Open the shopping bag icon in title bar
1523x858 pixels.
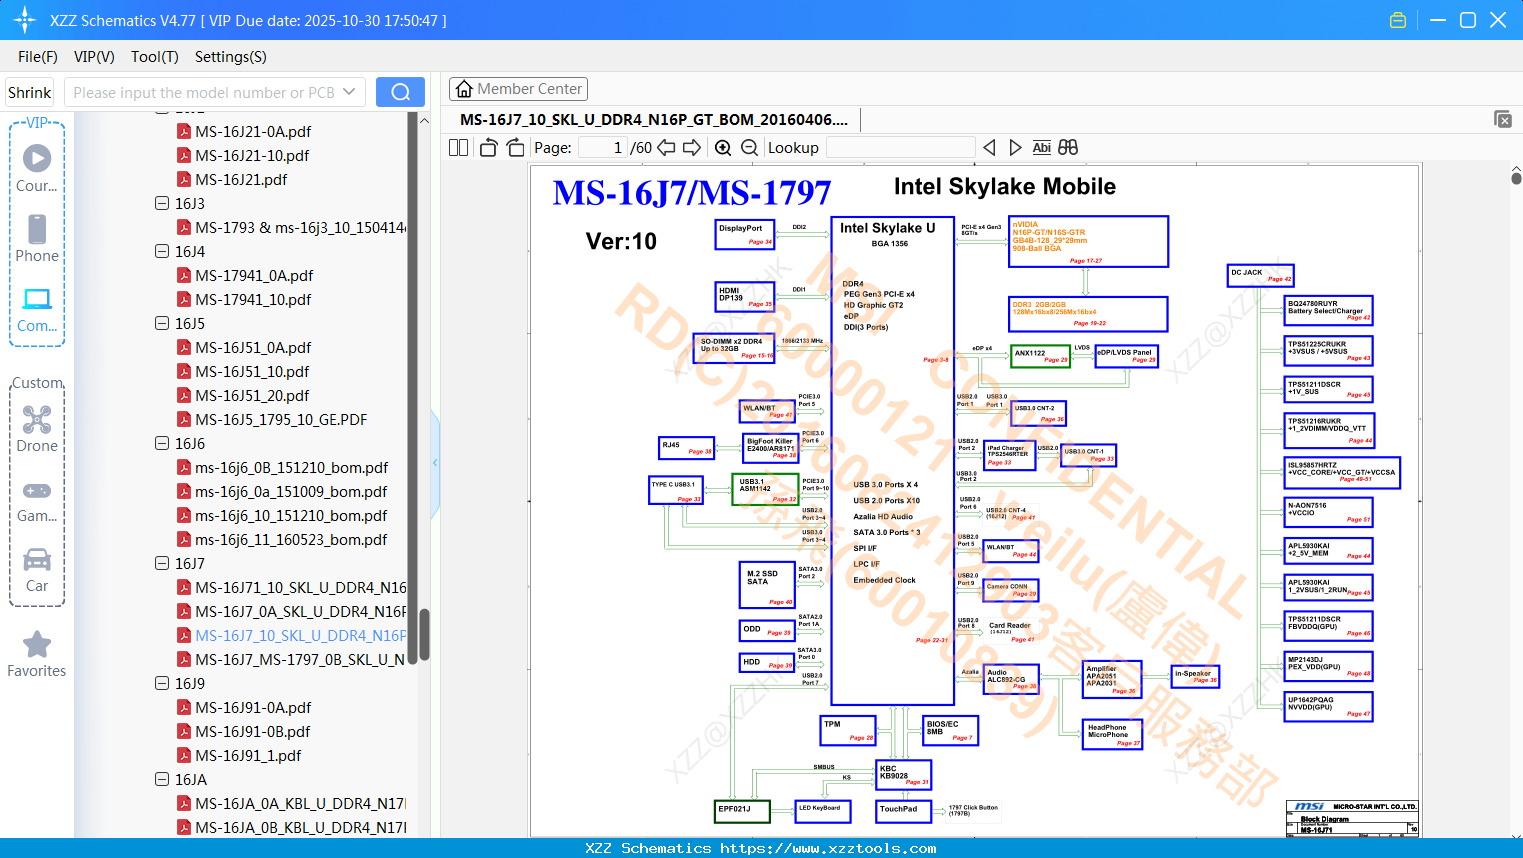1398,20
